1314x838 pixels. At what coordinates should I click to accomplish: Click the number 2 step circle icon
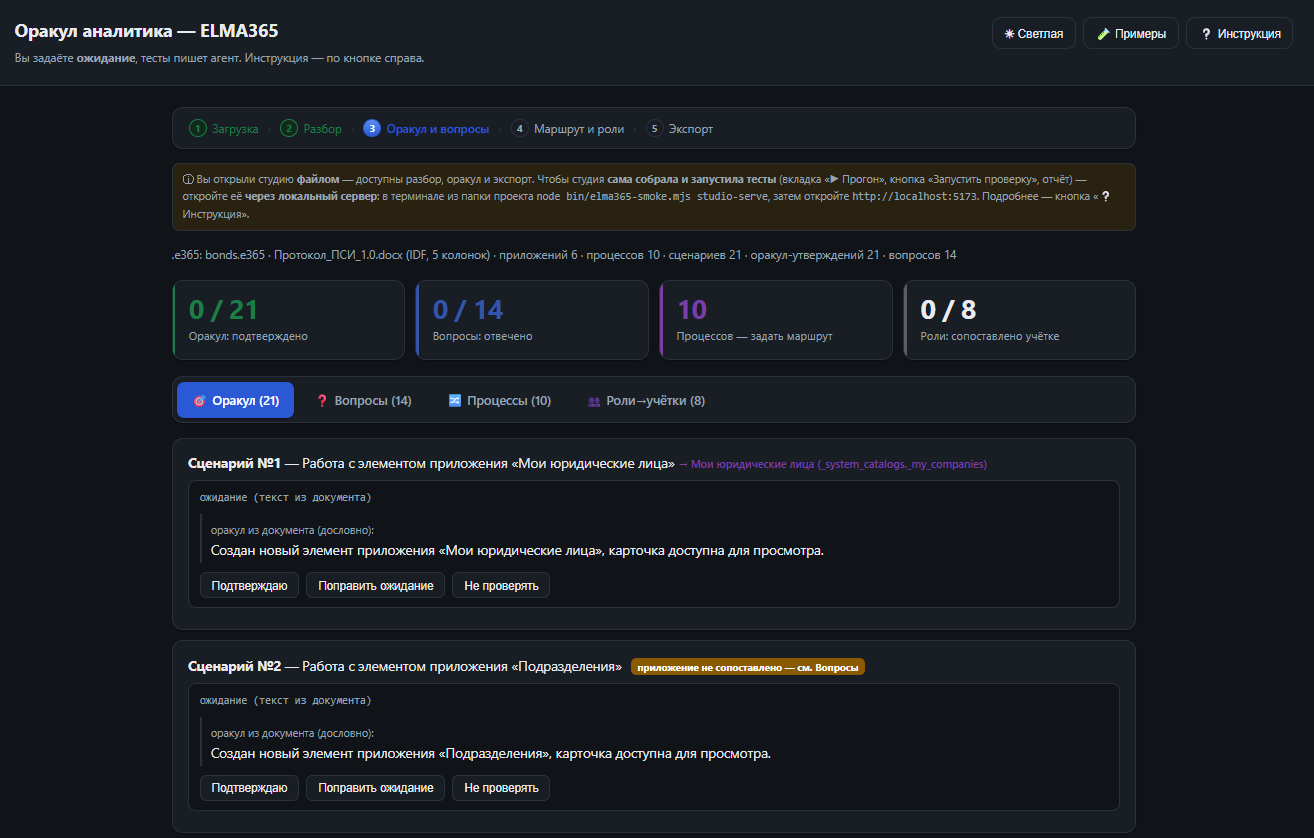coord(289,129)
